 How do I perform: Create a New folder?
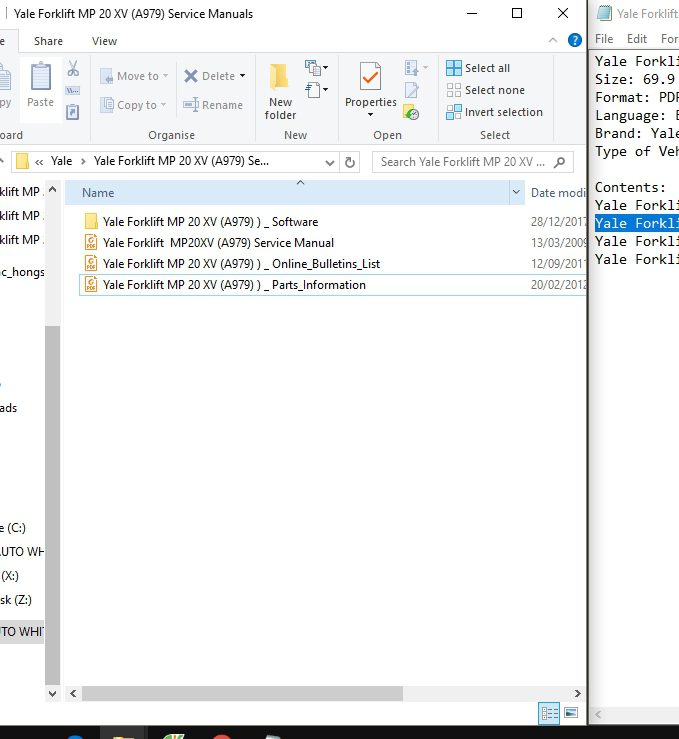point(280,92)
